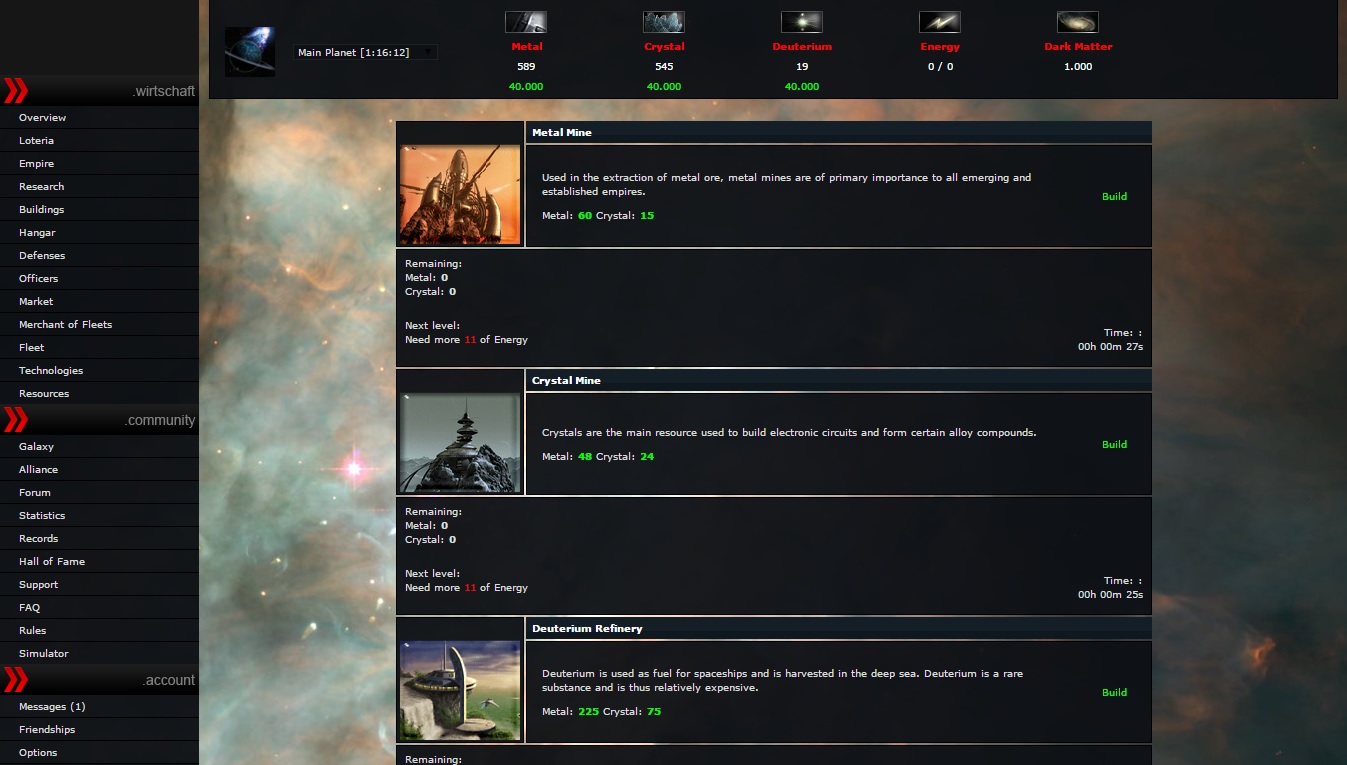Click the red Crystal resource label

[x=664, y=47]
